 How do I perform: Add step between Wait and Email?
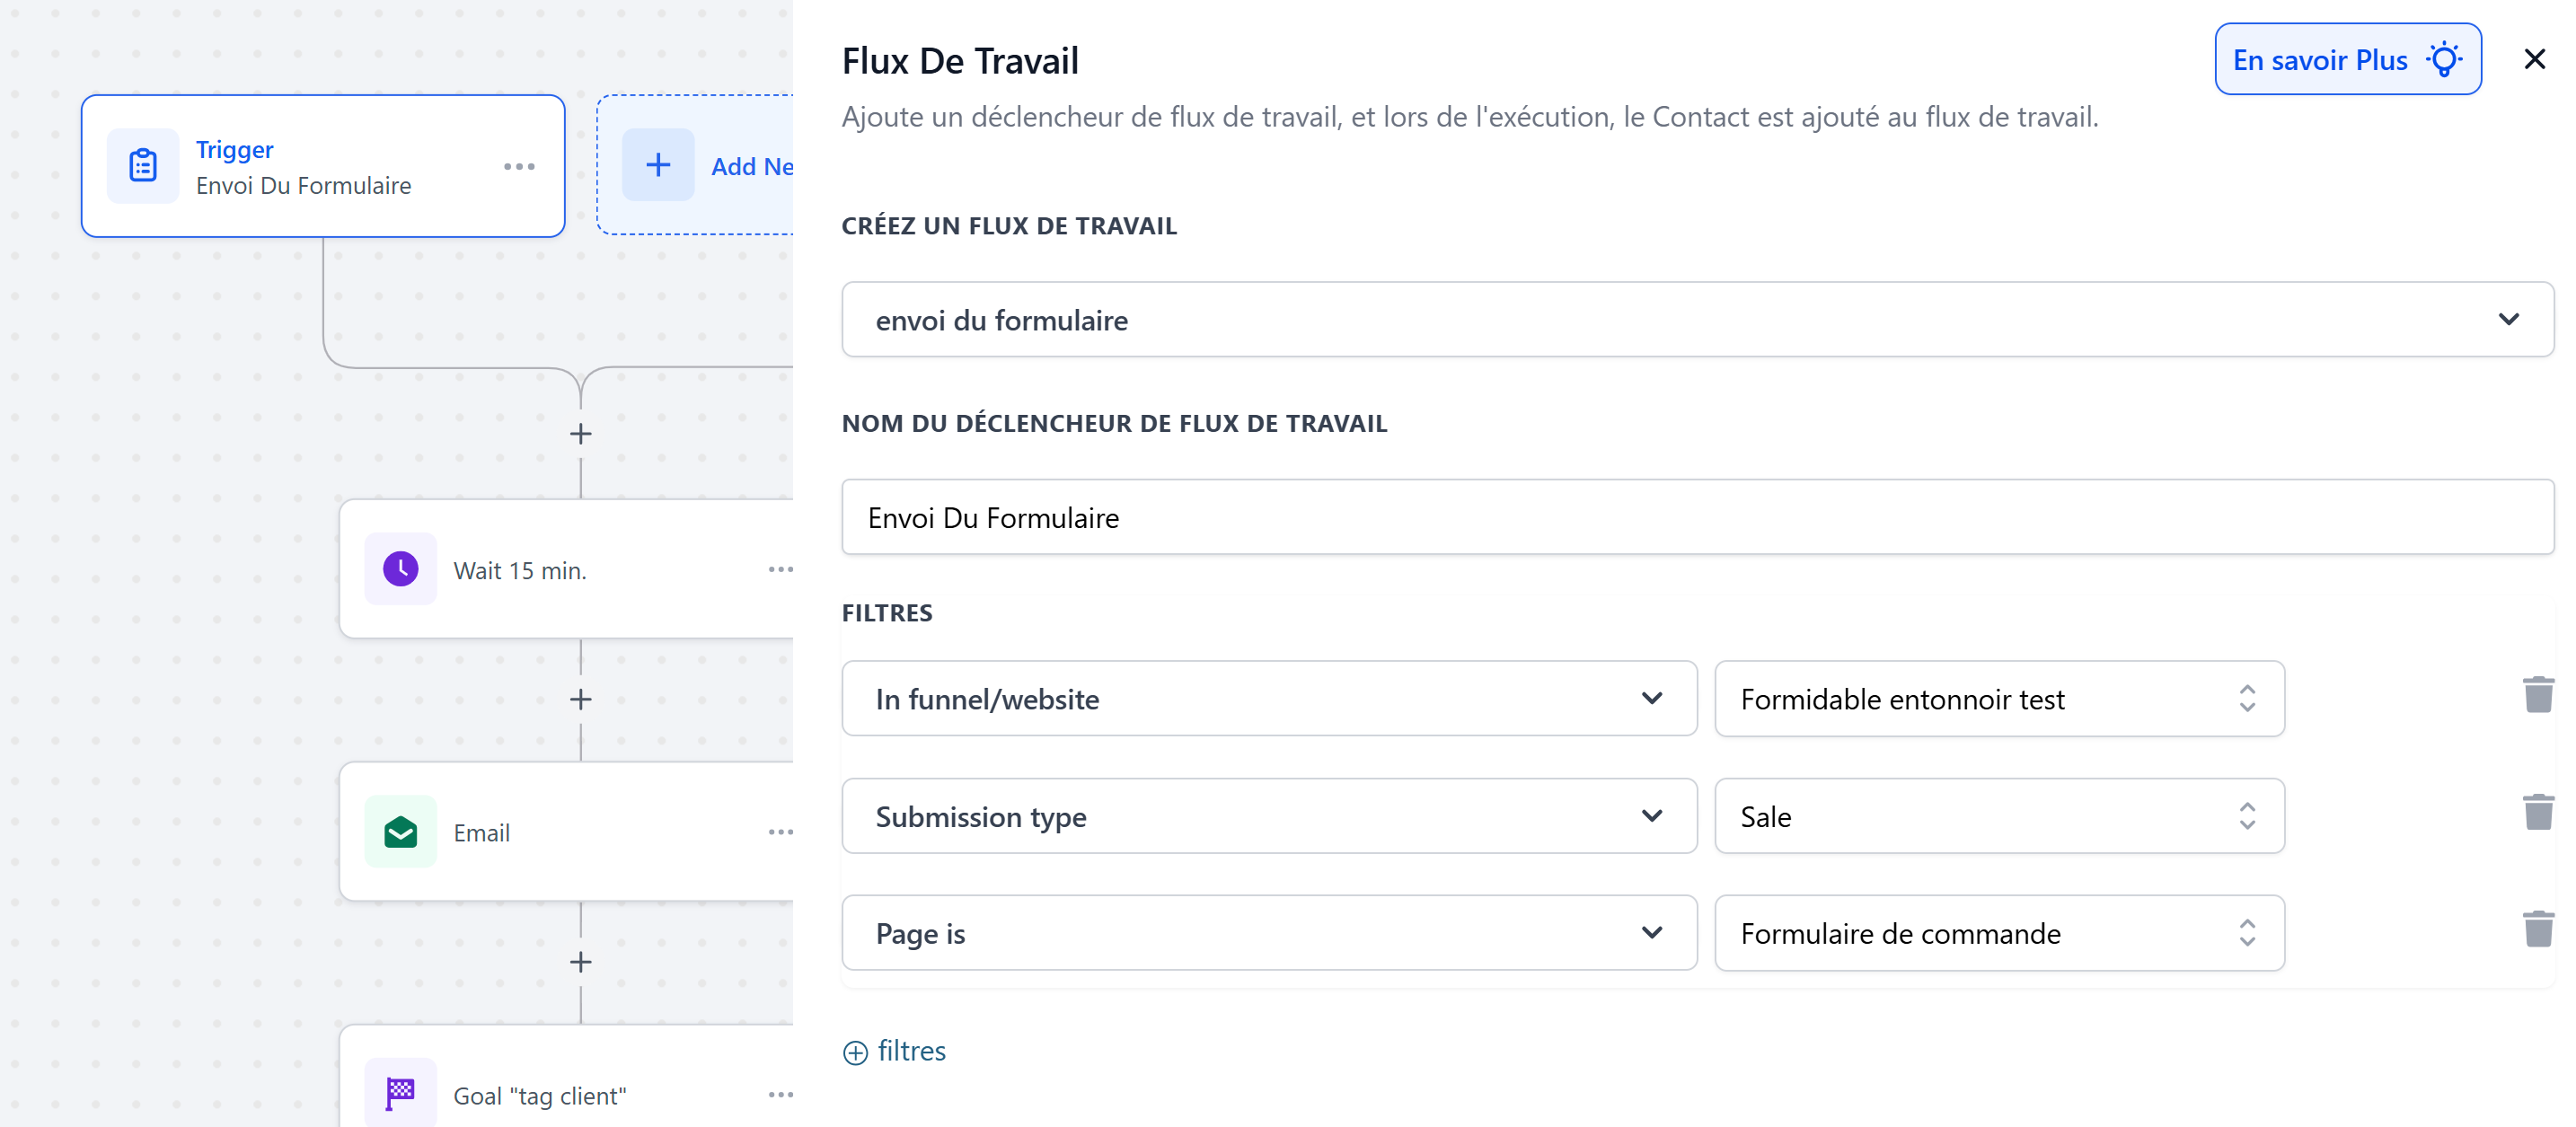(x=581, y=700)
